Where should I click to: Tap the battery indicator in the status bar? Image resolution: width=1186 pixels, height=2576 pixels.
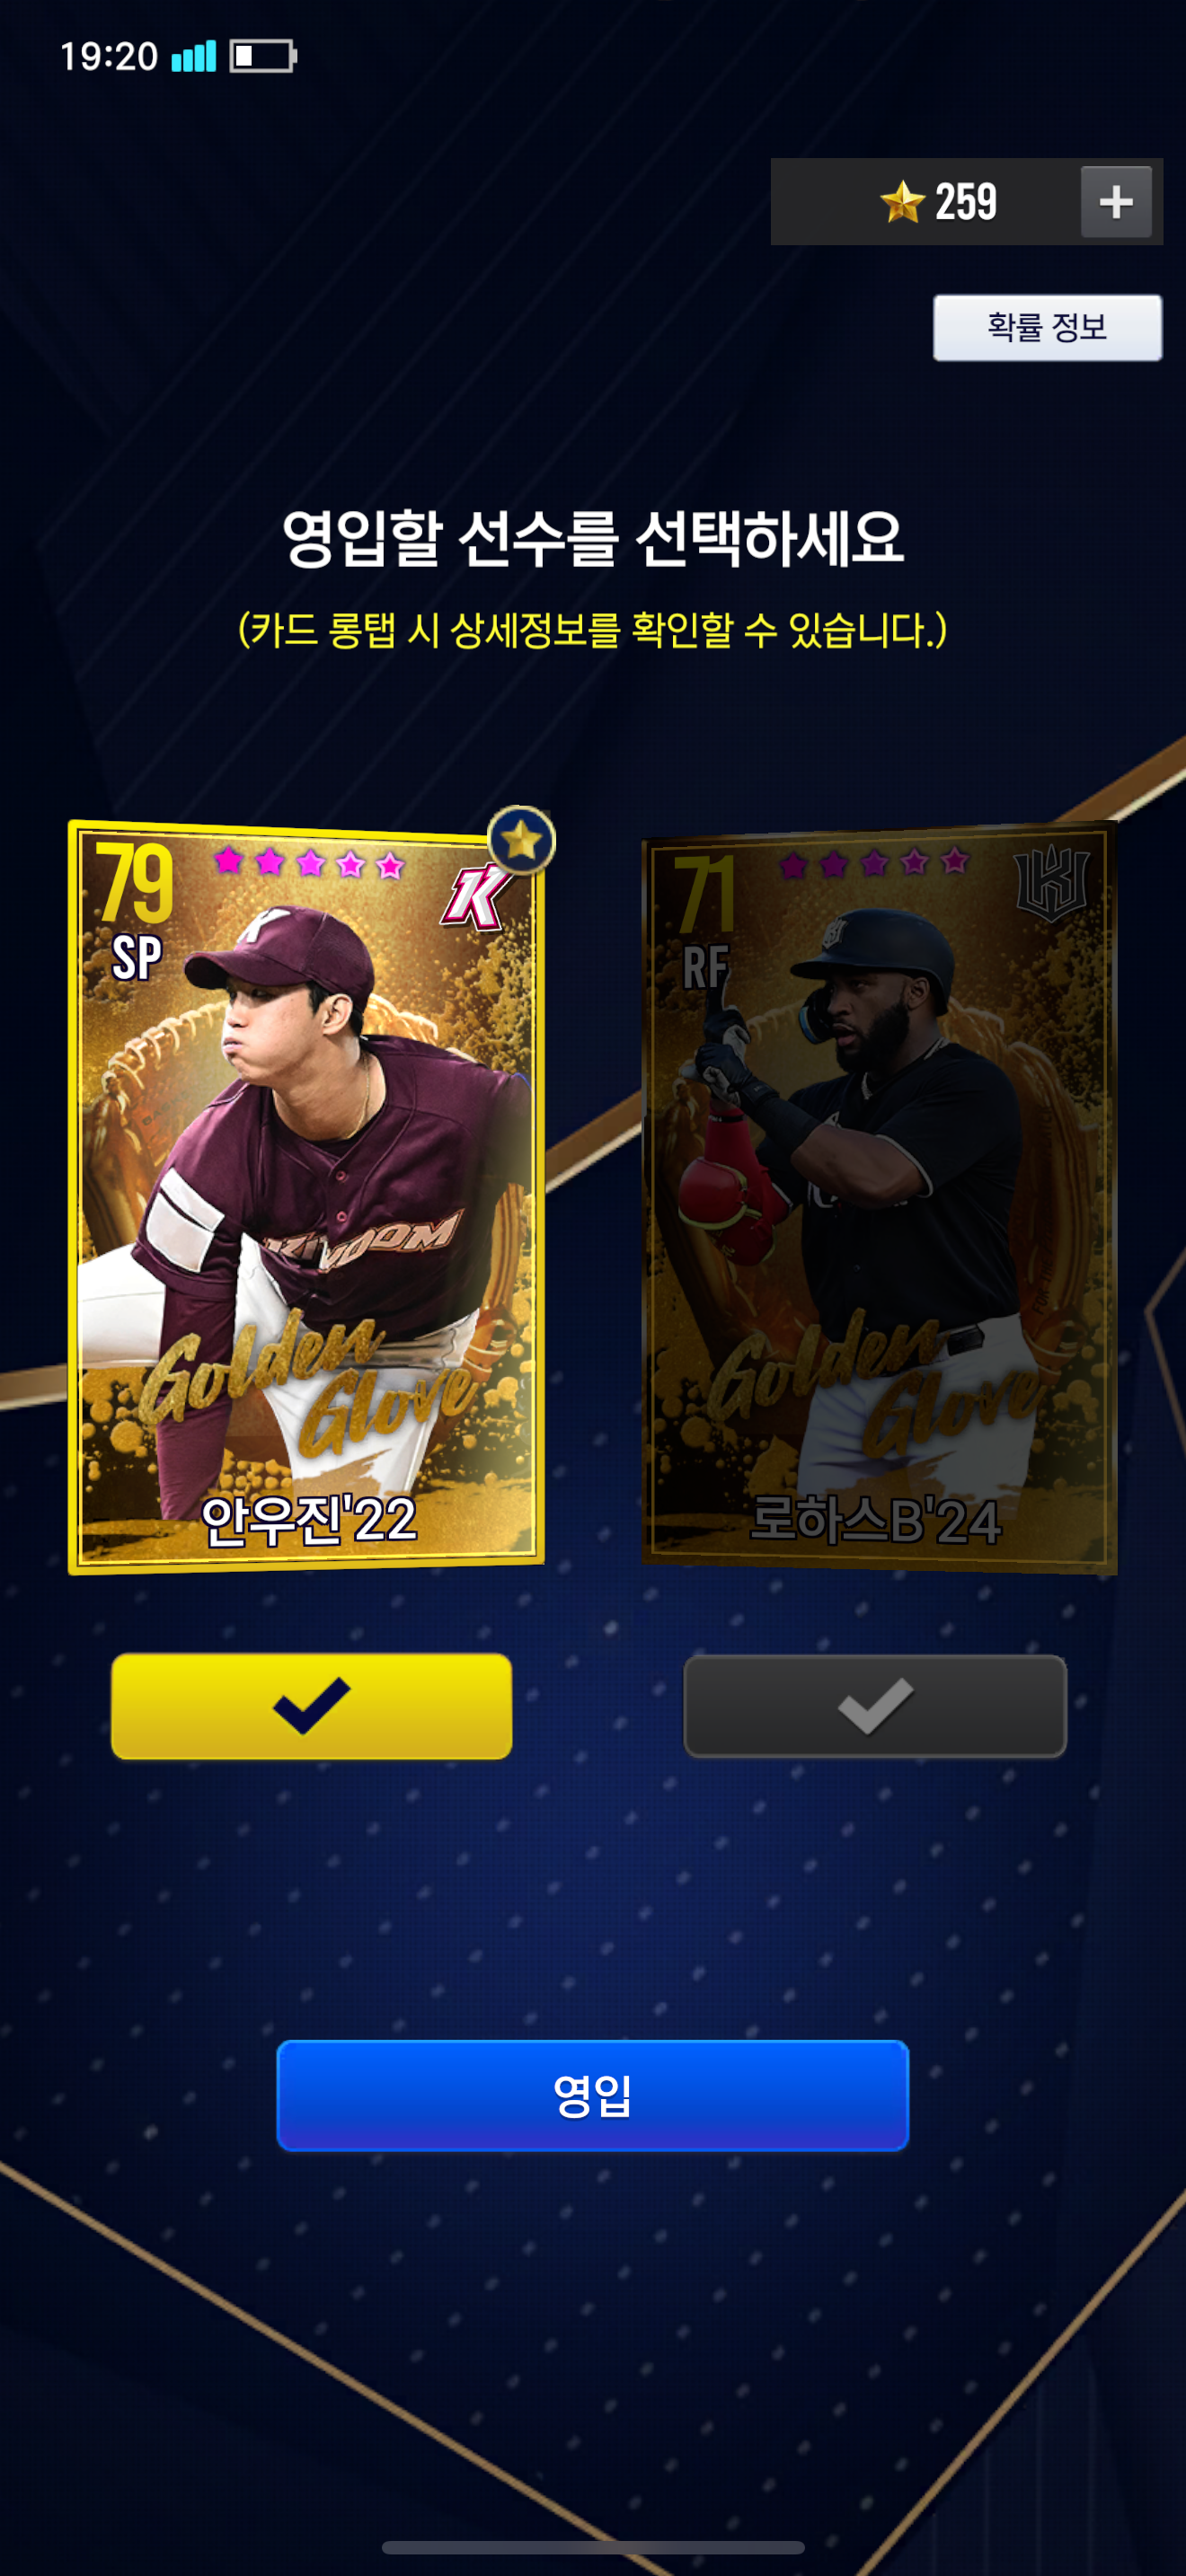(x=263, y=56)
